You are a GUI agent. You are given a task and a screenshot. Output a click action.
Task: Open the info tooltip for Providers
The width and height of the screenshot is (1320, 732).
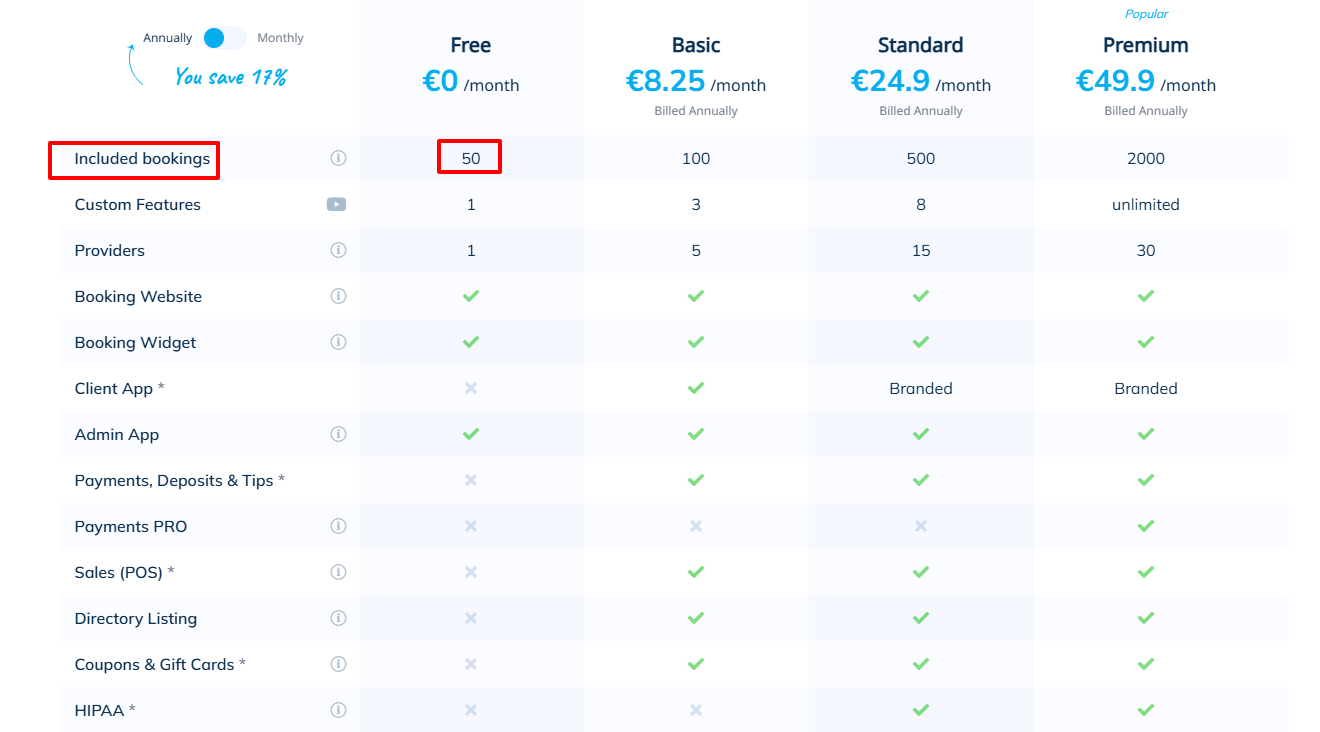[x=338, y=249]
